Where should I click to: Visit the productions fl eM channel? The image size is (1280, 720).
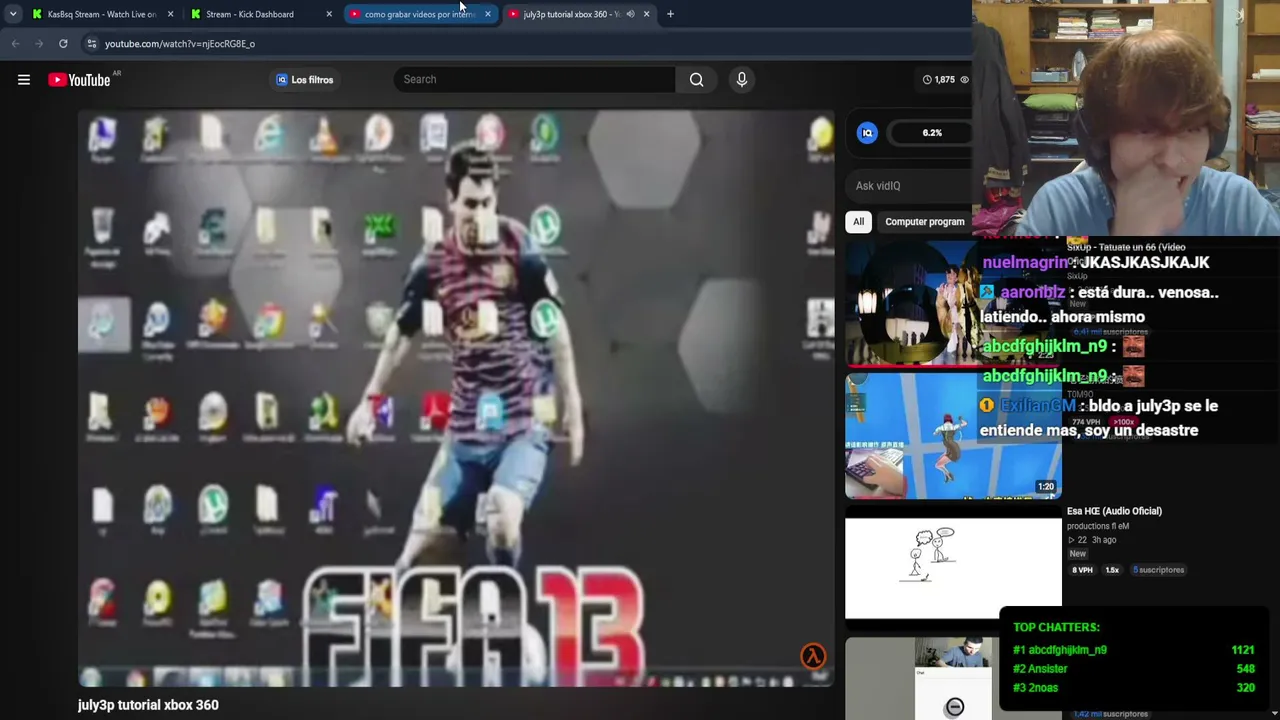point(1098,526)
